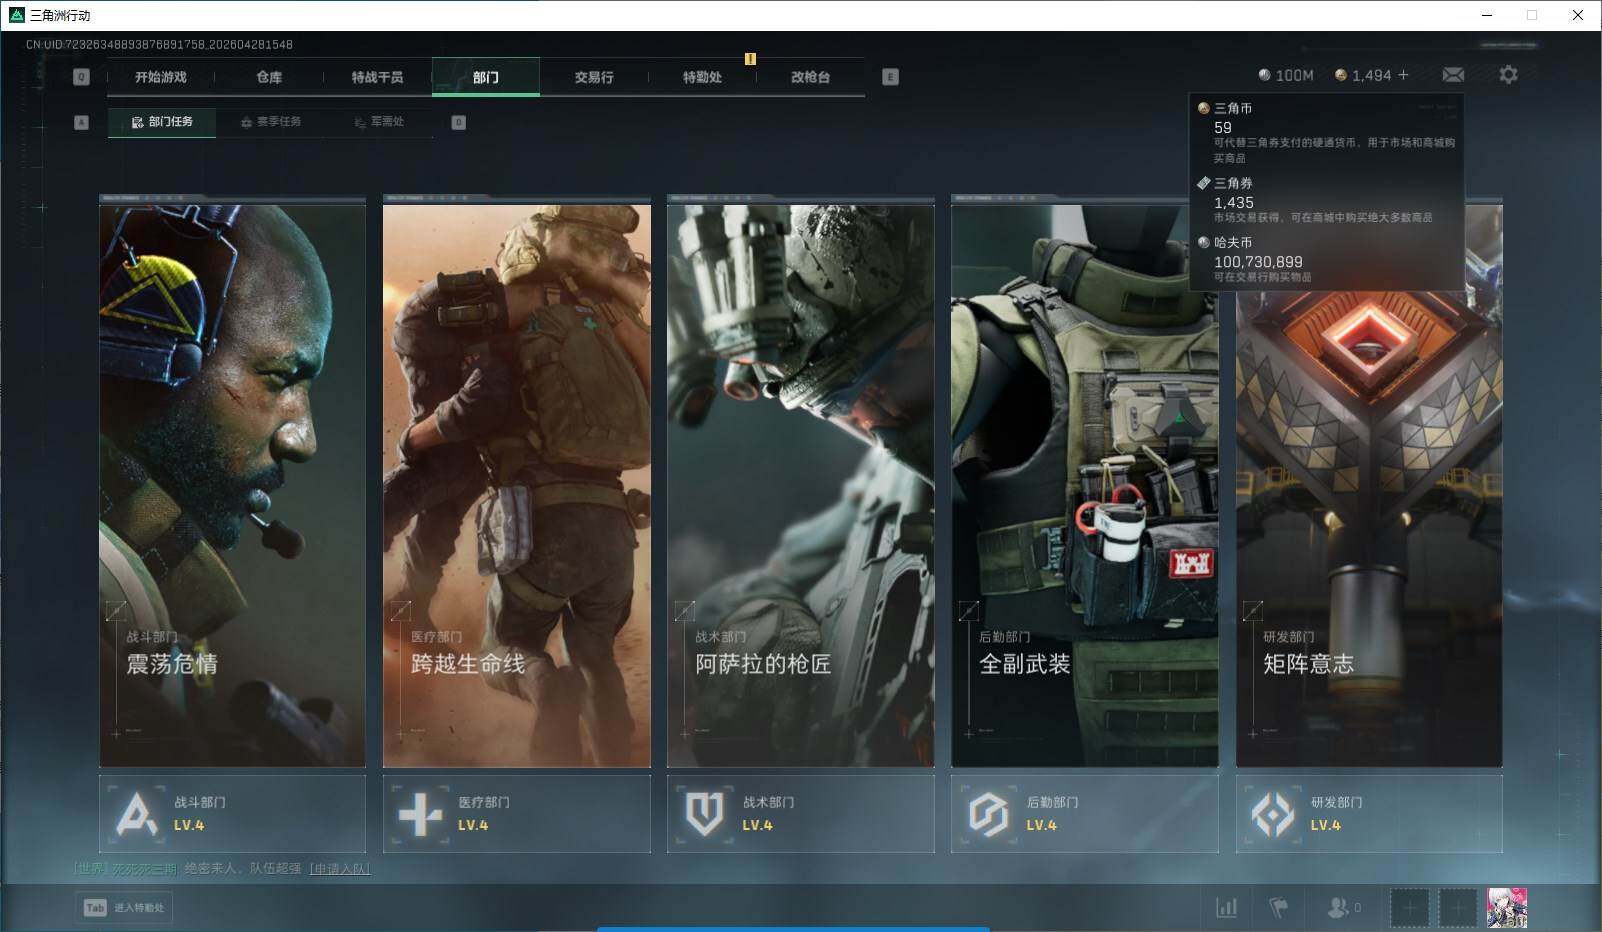Open the 交易行 tab
The image size is (1602, 932).
(x=594, y=77)
